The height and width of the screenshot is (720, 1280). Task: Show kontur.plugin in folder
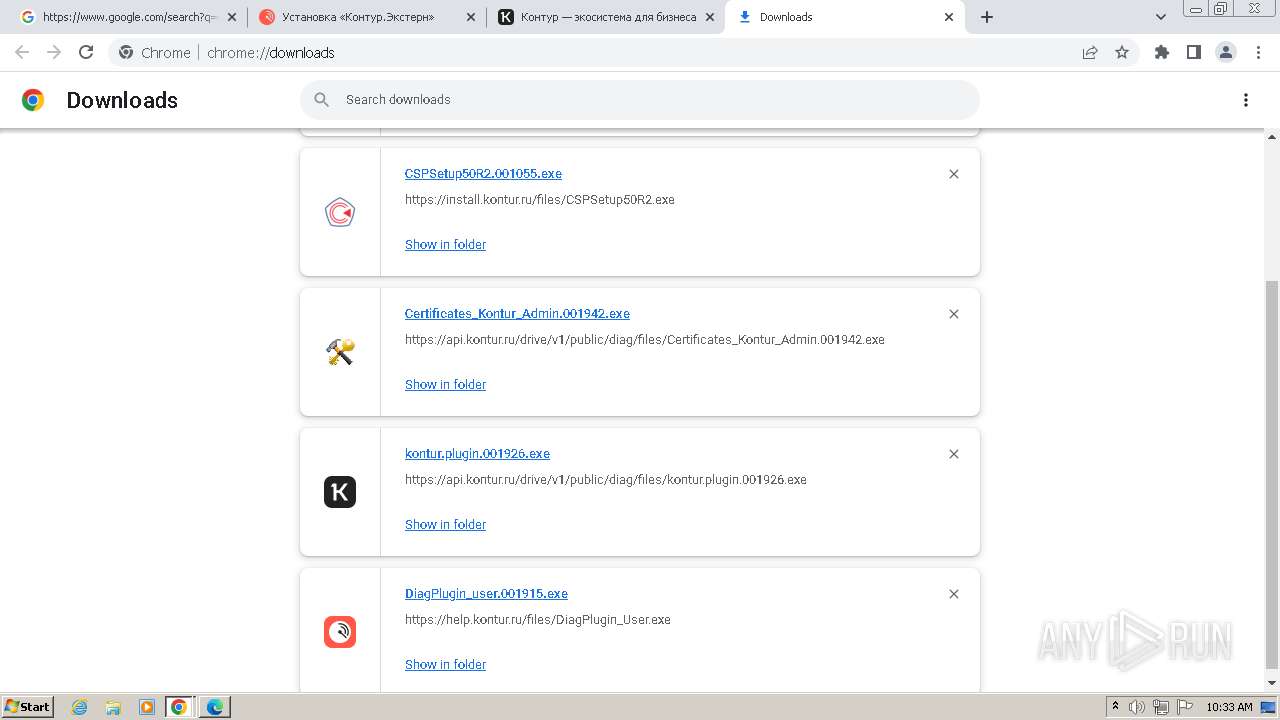445,525
